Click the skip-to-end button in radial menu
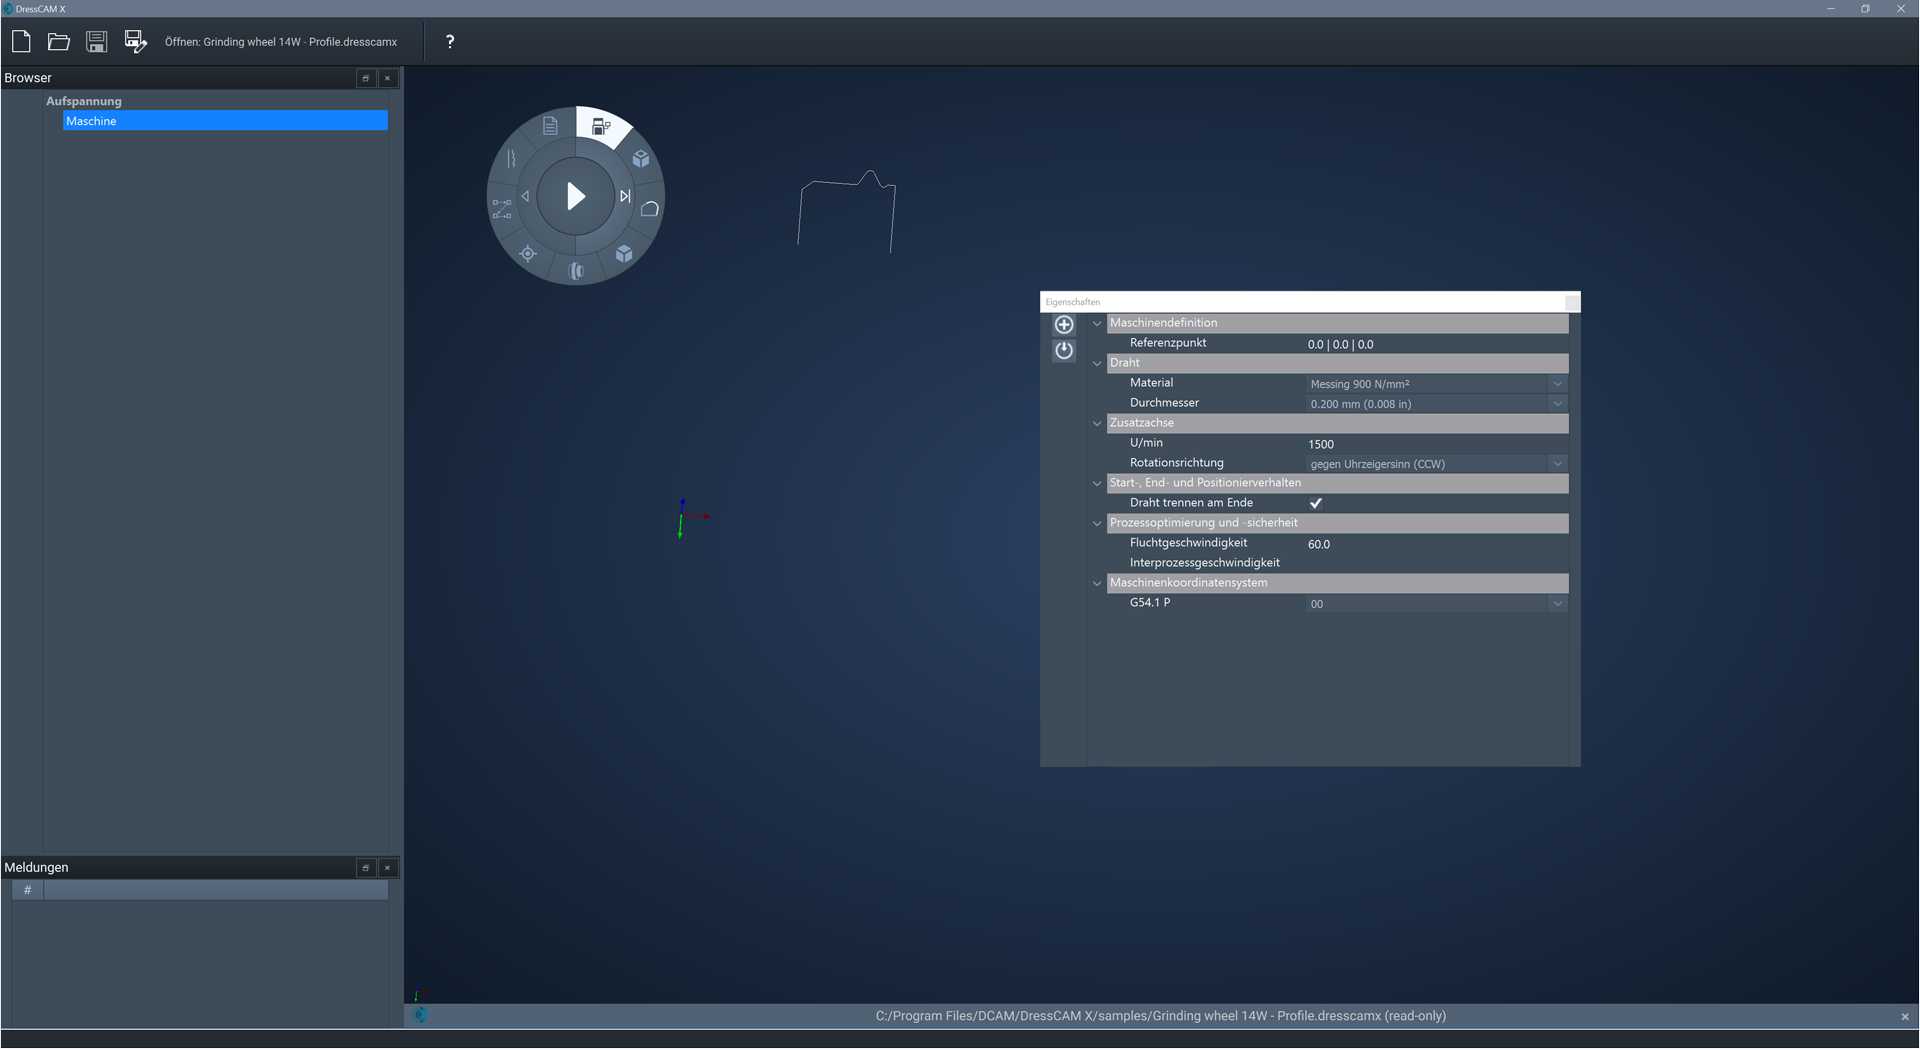Screen dimensions: 1920x1050 click(x=625, y=196)
